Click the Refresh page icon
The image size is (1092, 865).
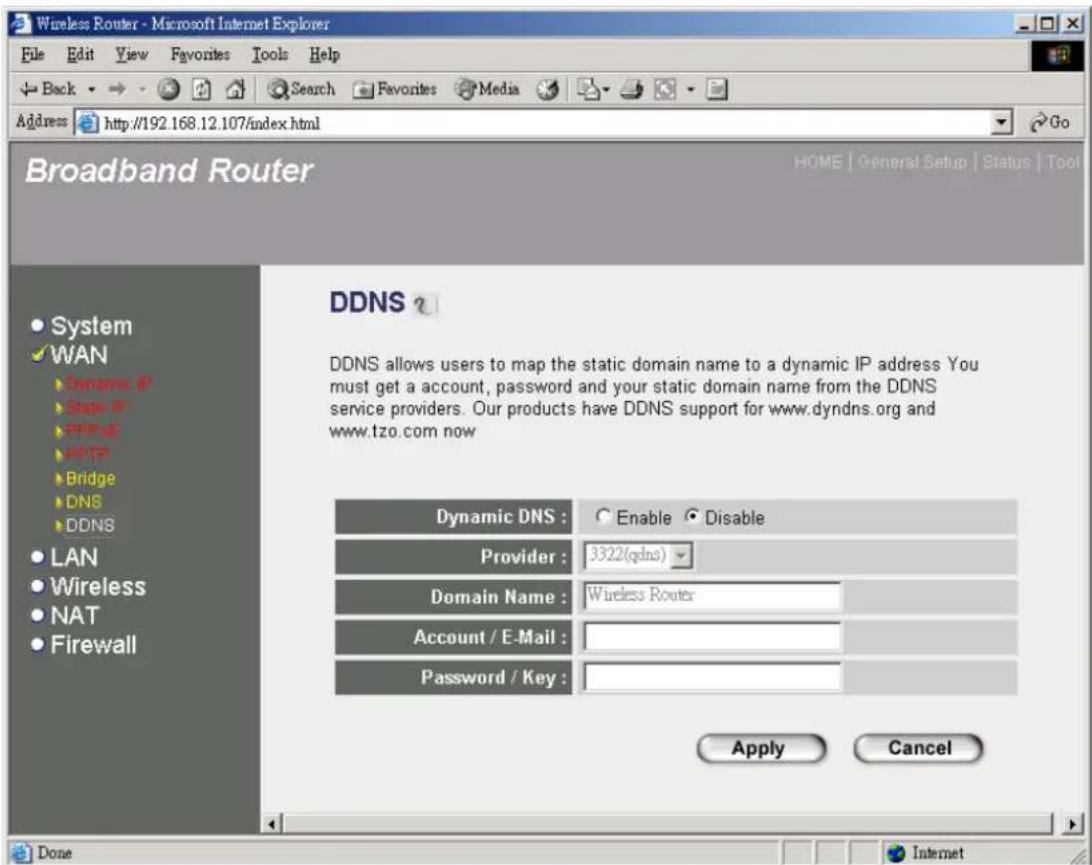click(x=202, y=89)
